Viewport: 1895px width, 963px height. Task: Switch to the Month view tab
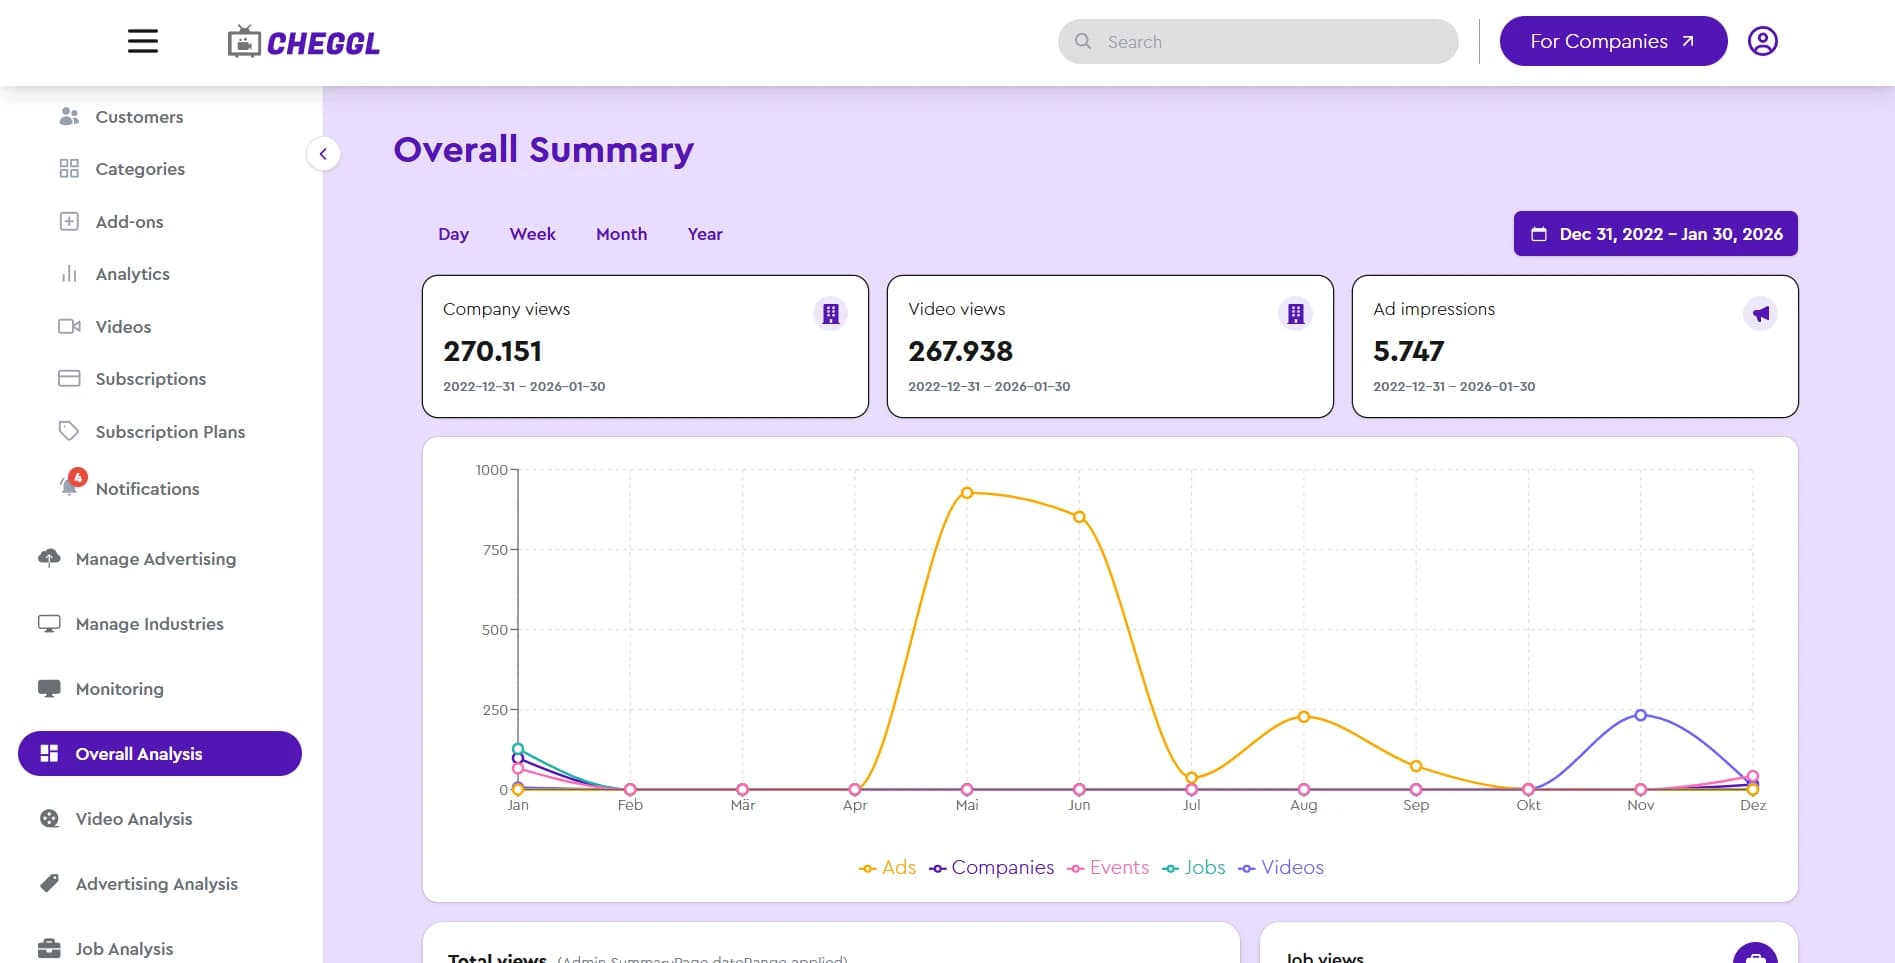pyautogui.click(x=621, y=234)
